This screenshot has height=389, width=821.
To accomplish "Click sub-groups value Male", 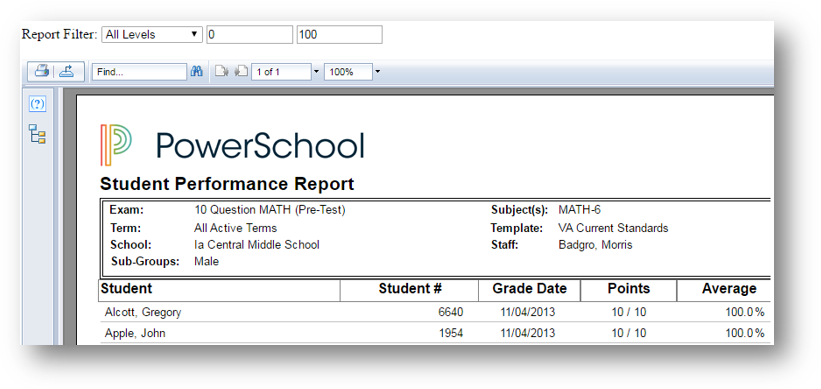I will pyautogui.click(x=206, y=262).
